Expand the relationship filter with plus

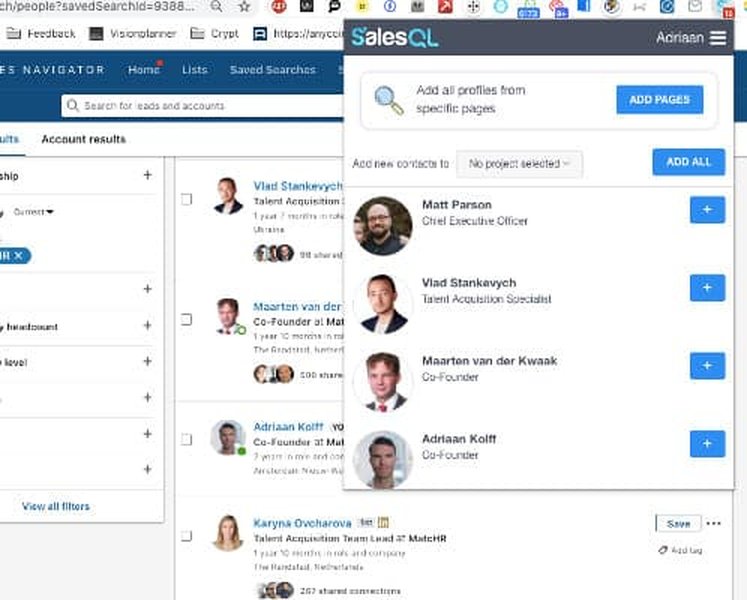click(x=148, y=175)
